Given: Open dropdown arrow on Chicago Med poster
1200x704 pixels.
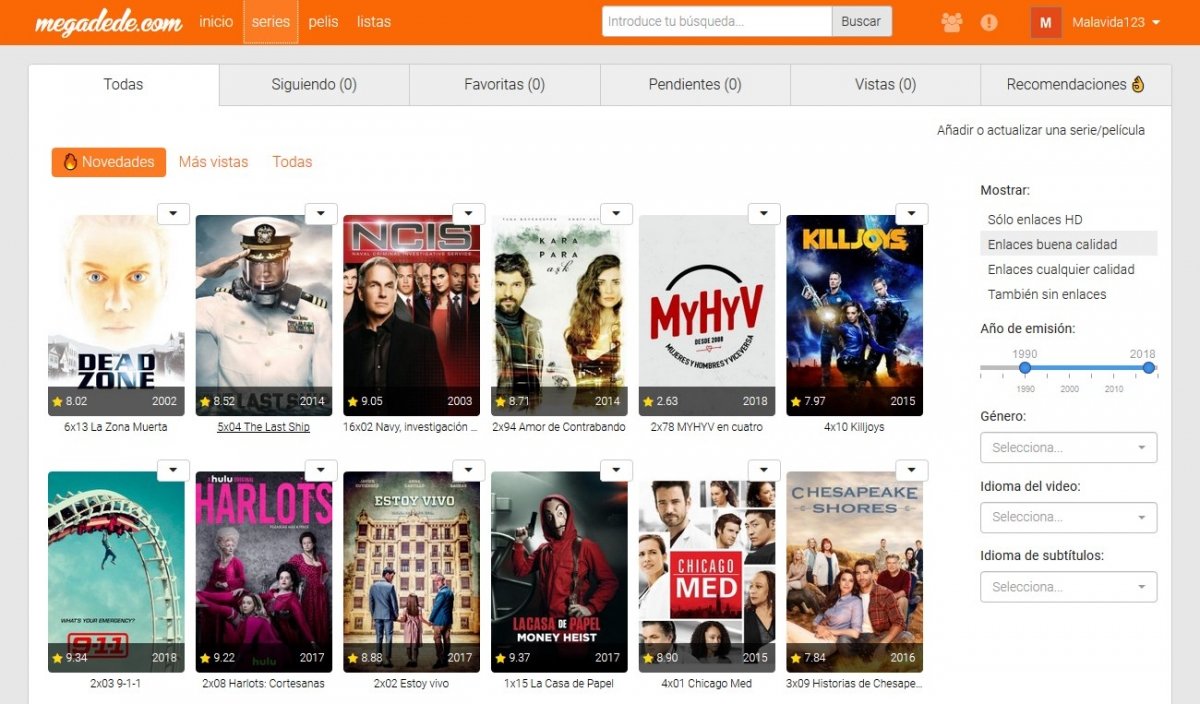Looking at the screenshot, I should [x=764, y=470].
